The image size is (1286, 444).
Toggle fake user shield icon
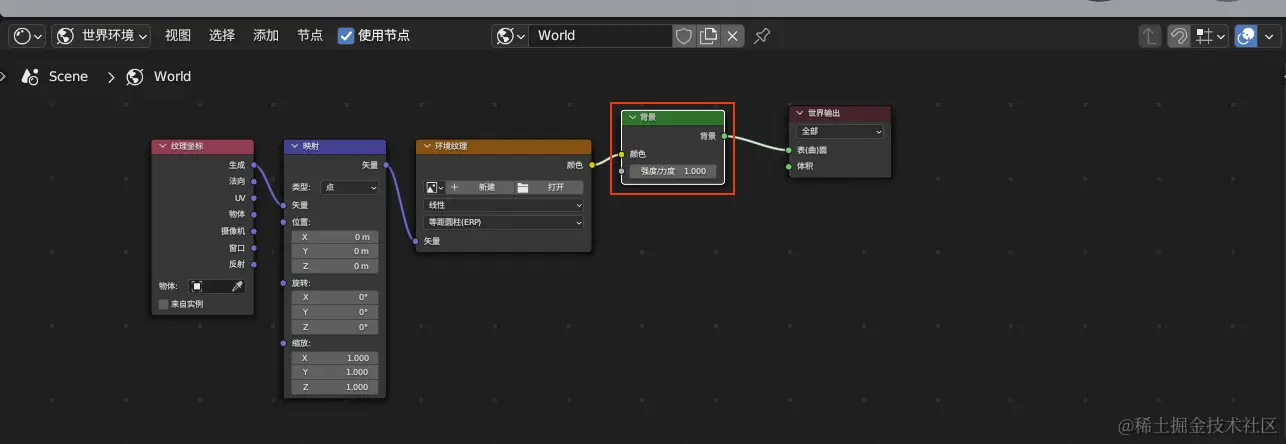pos(684,35)
